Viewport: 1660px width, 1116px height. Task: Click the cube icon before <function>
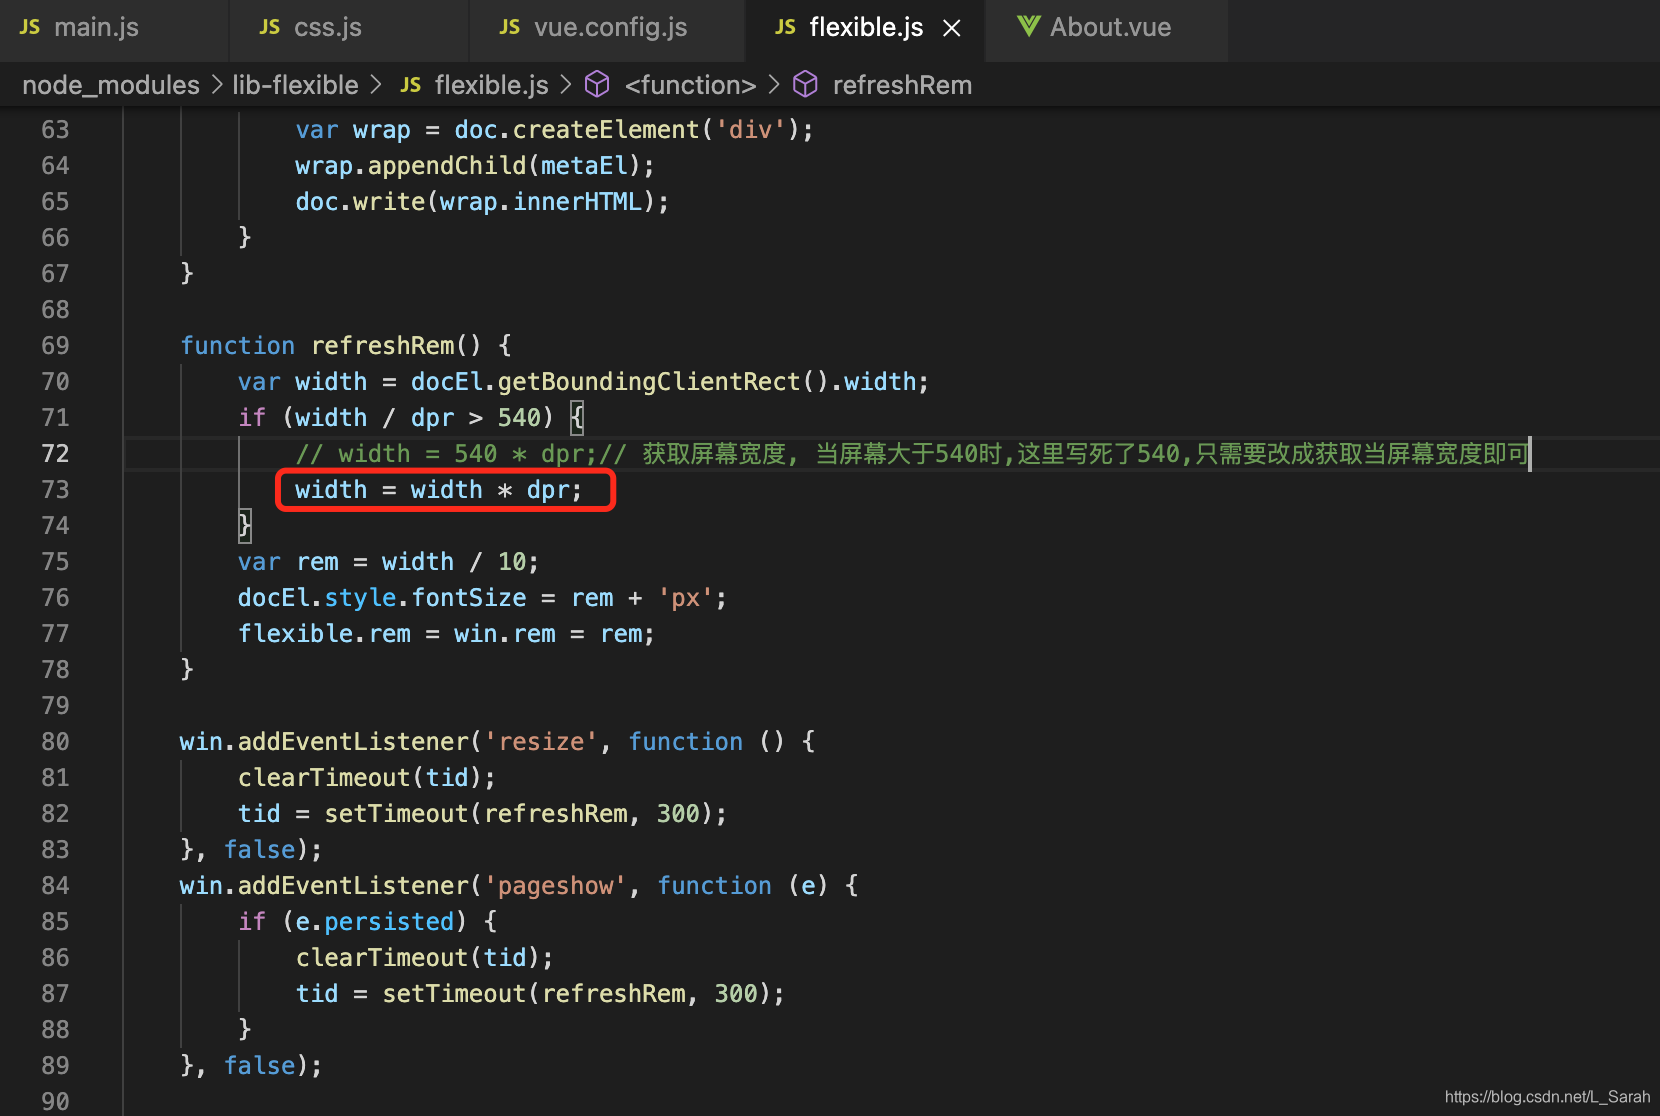[x=597, y=85]
